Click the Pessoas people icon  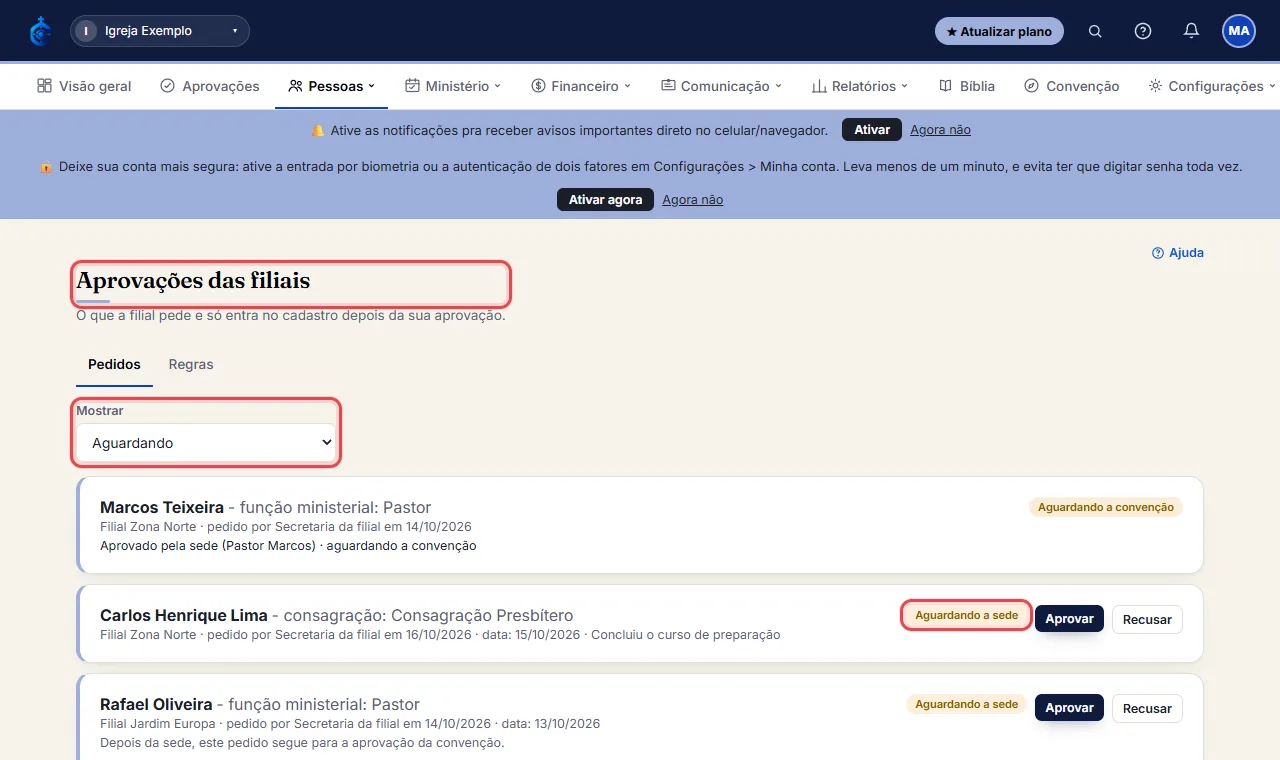(295, 86)
